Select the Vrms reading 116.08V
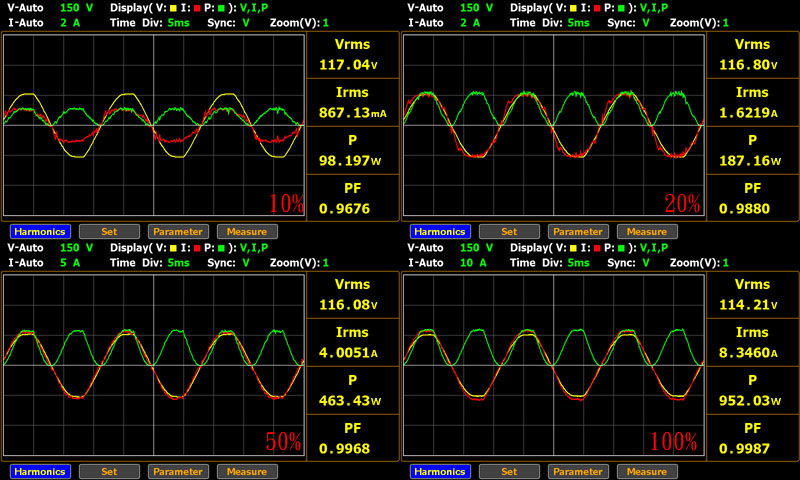 [x=348, y=305]
